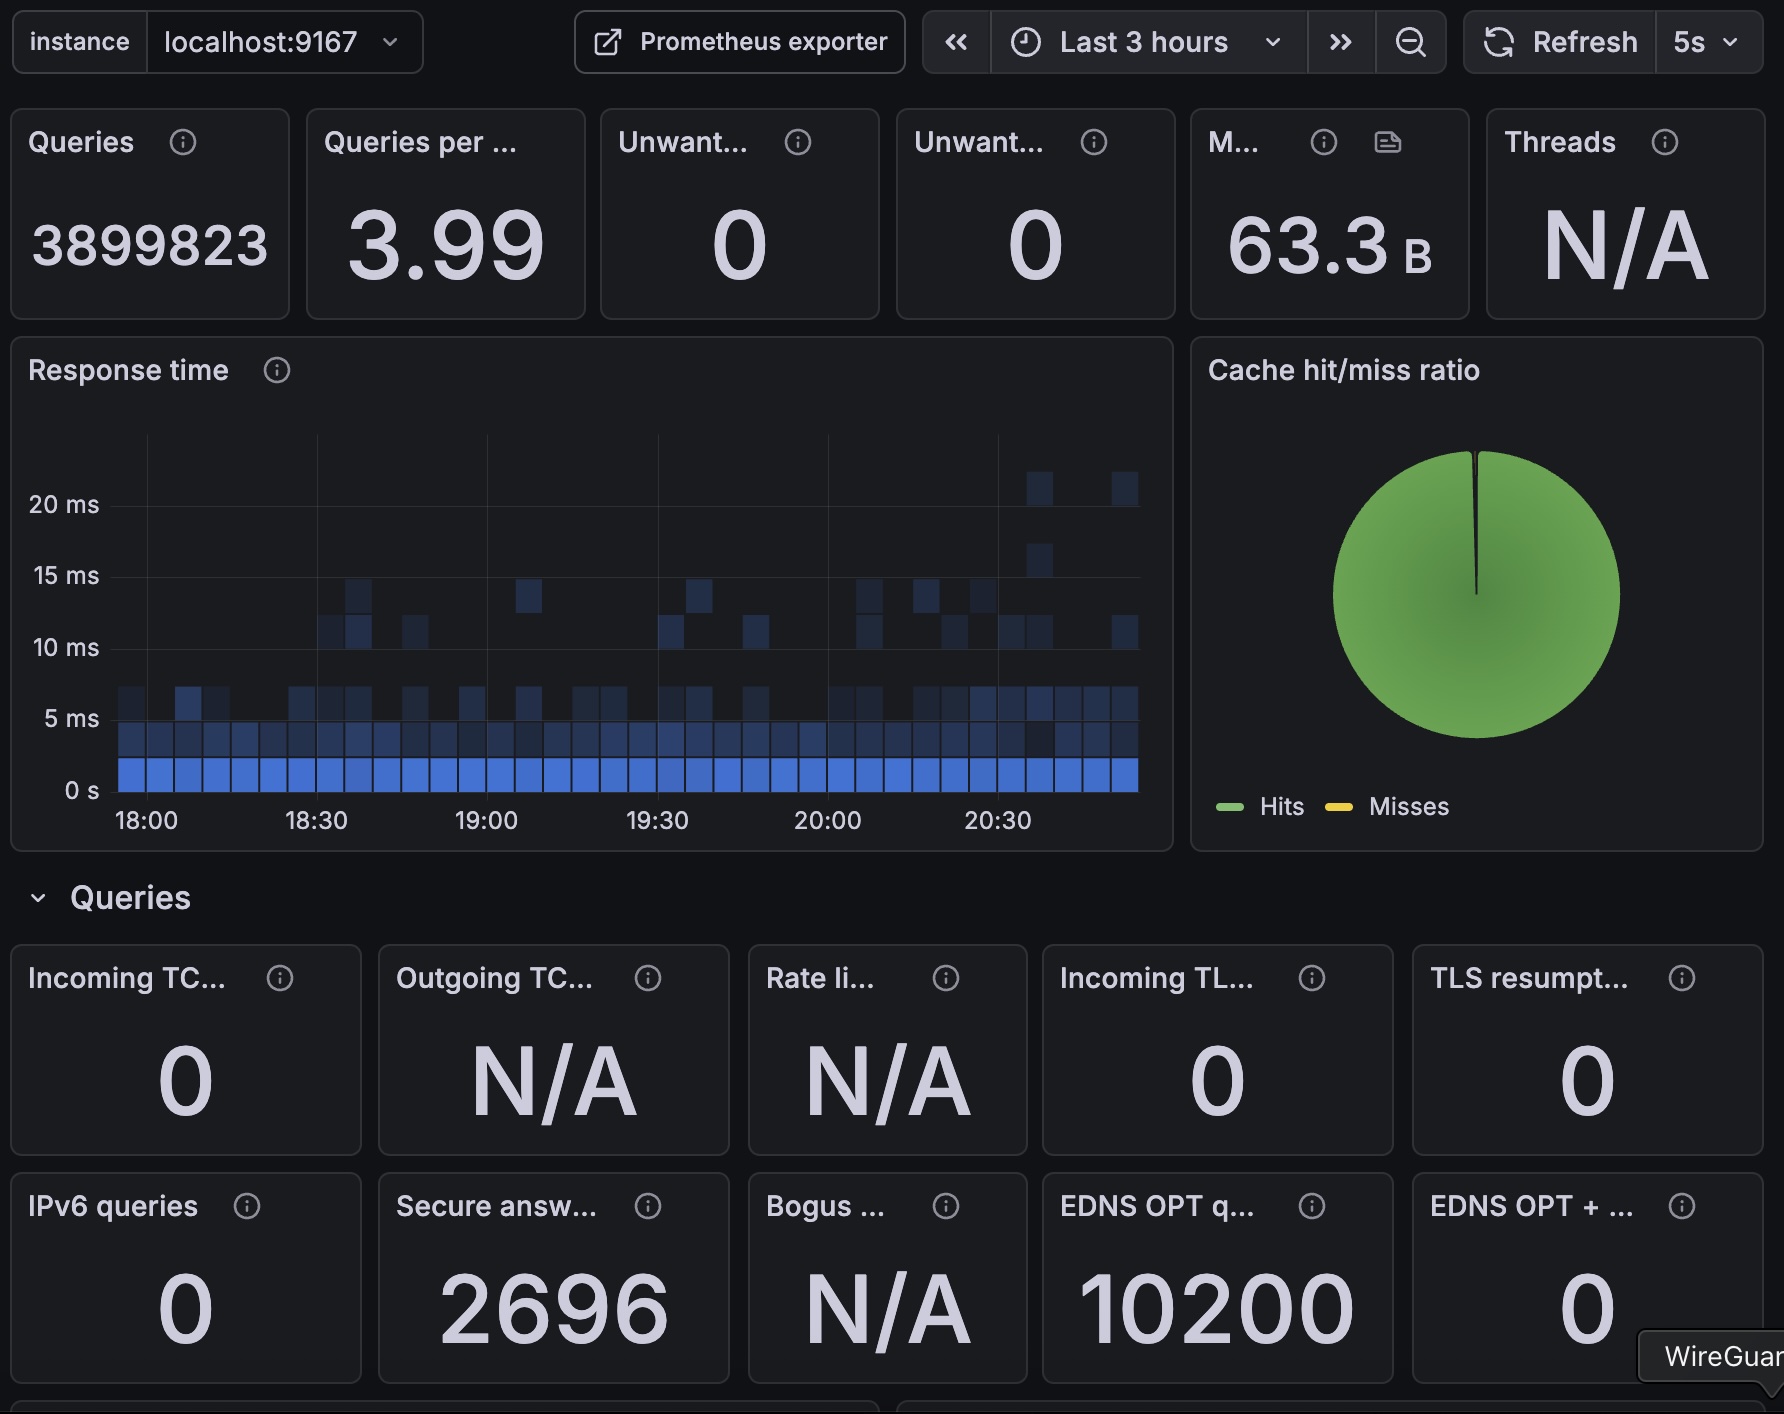The width and height of the screenshot is (1784, 1414).
Task: Click info icon on Threads panel
Action: pyautogui.click(x=1664, y=142)
